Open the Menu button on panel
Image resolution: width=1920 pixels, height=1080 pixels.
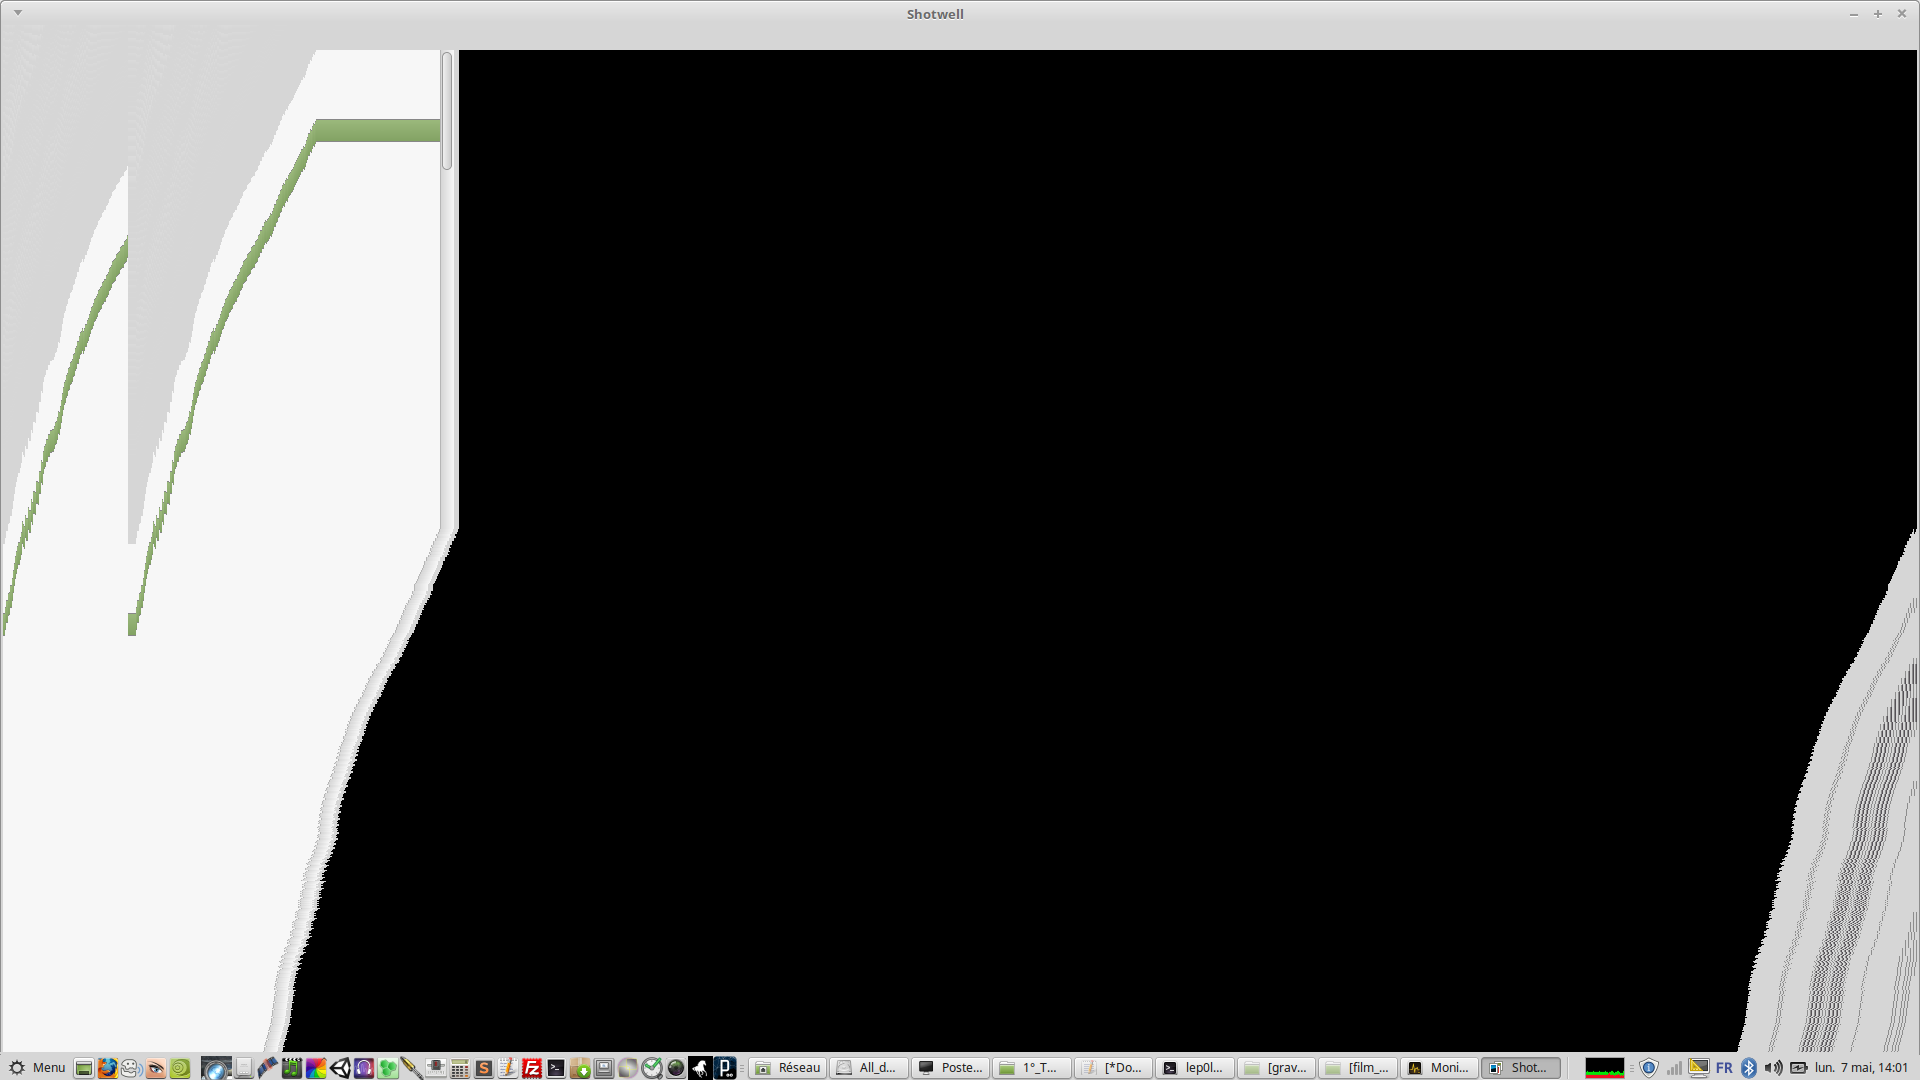coord(37,1068)
